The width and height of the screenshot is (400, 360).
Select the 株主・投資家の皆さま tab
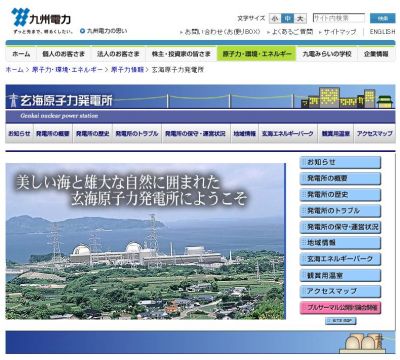(x=181, y=54)
